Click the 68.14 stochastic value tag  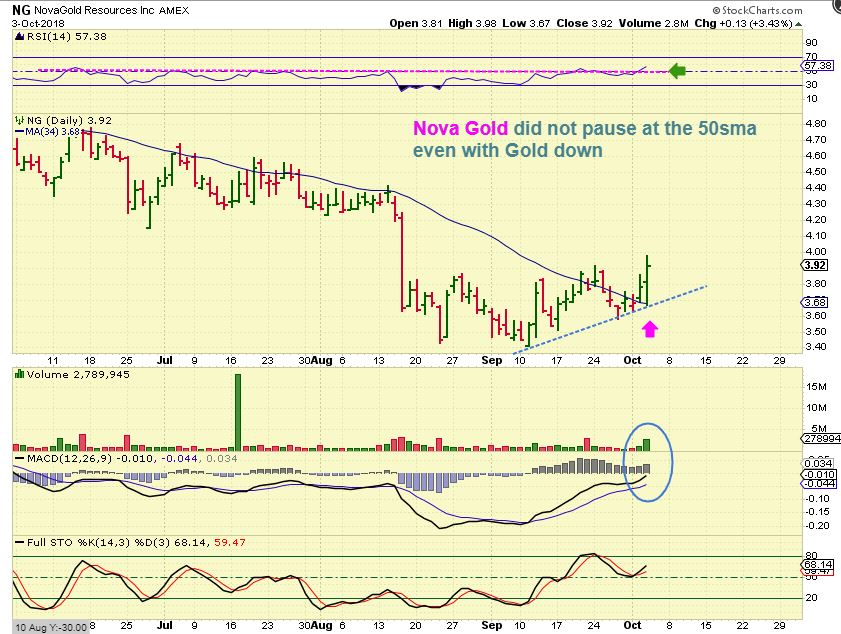[818, 565]
